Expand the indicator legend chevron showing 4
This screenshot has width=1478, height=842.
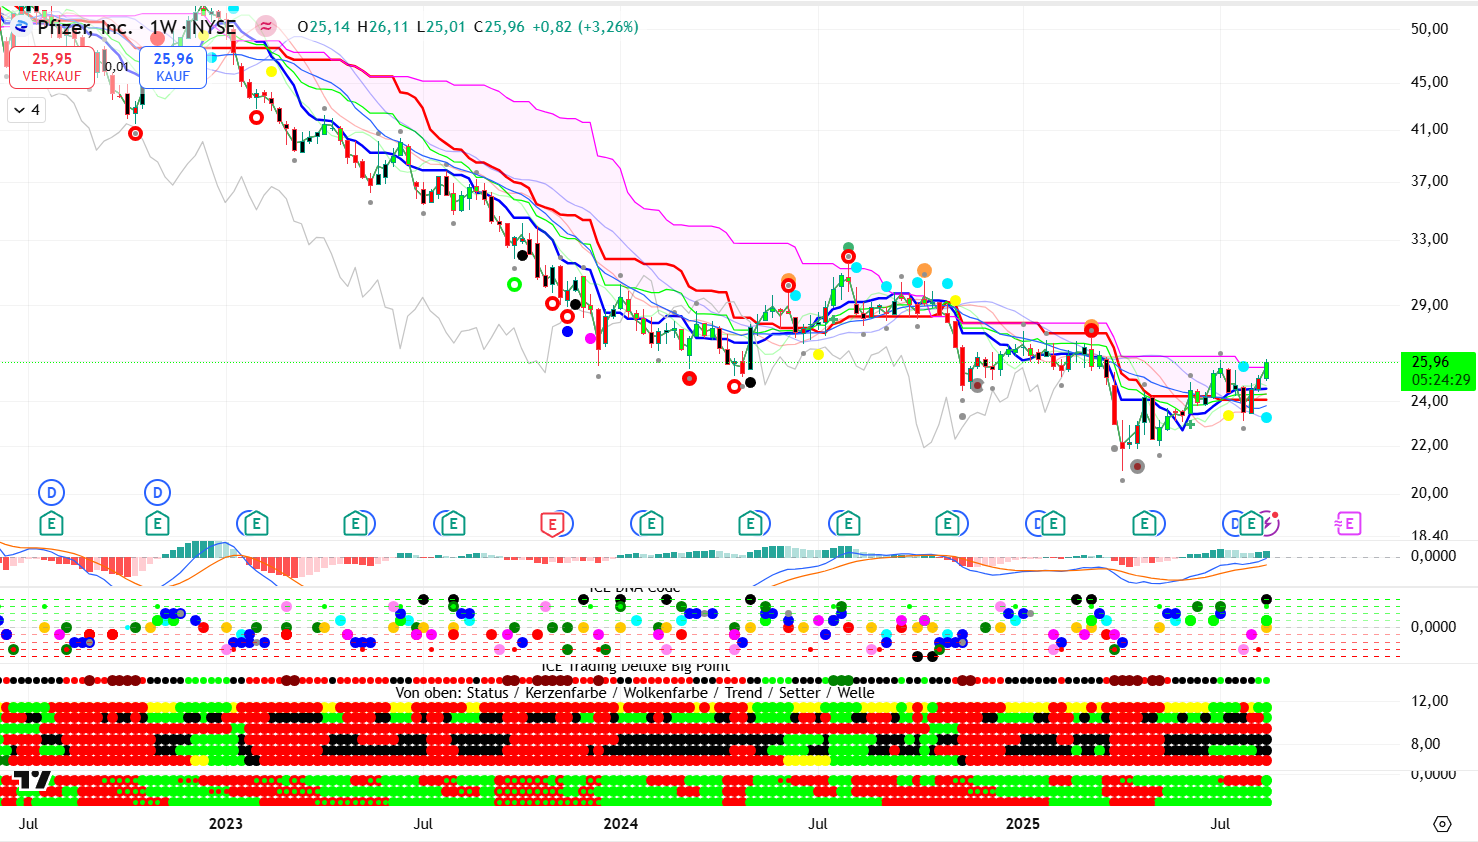[x=27, y=110]
